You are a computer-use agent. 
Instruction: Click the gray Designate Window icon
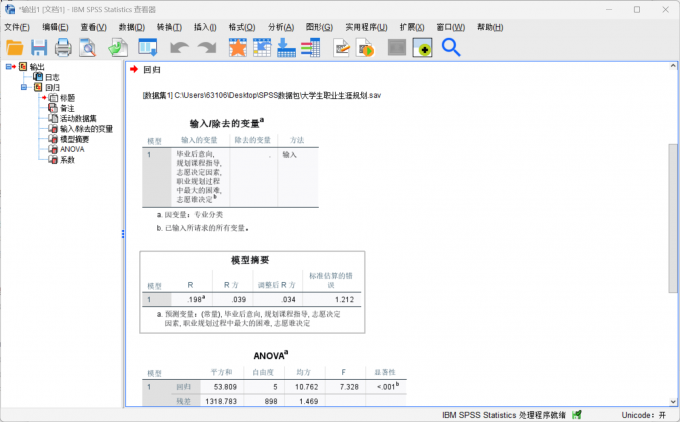pos(397,48)
